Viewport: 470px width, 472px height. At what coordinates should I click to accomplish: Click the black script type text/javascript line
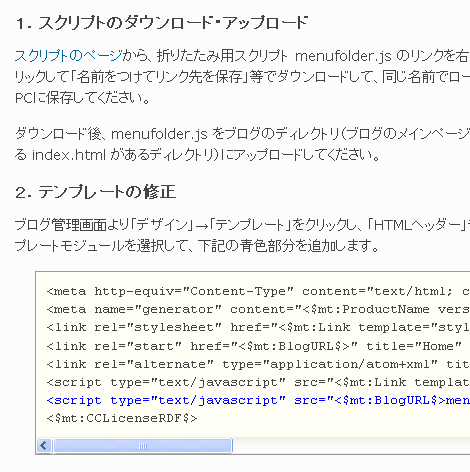258,382
